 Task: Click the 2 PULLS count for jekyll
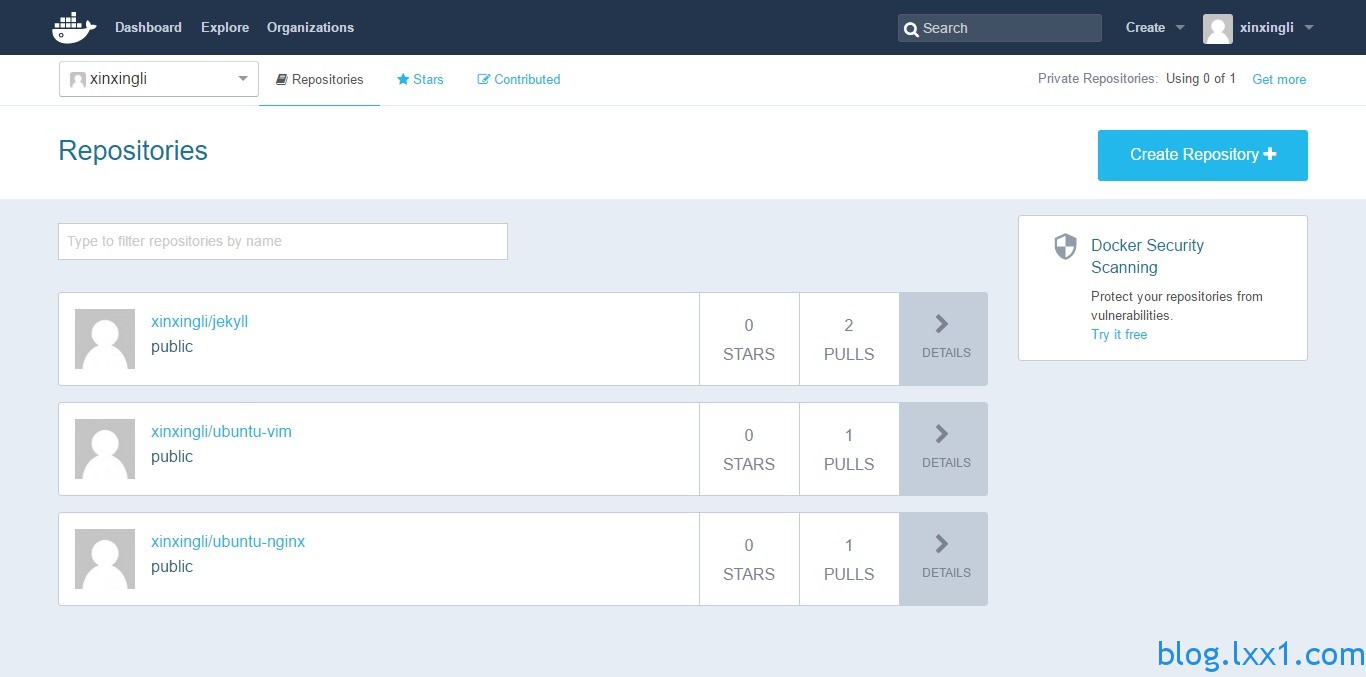point(849,339)
